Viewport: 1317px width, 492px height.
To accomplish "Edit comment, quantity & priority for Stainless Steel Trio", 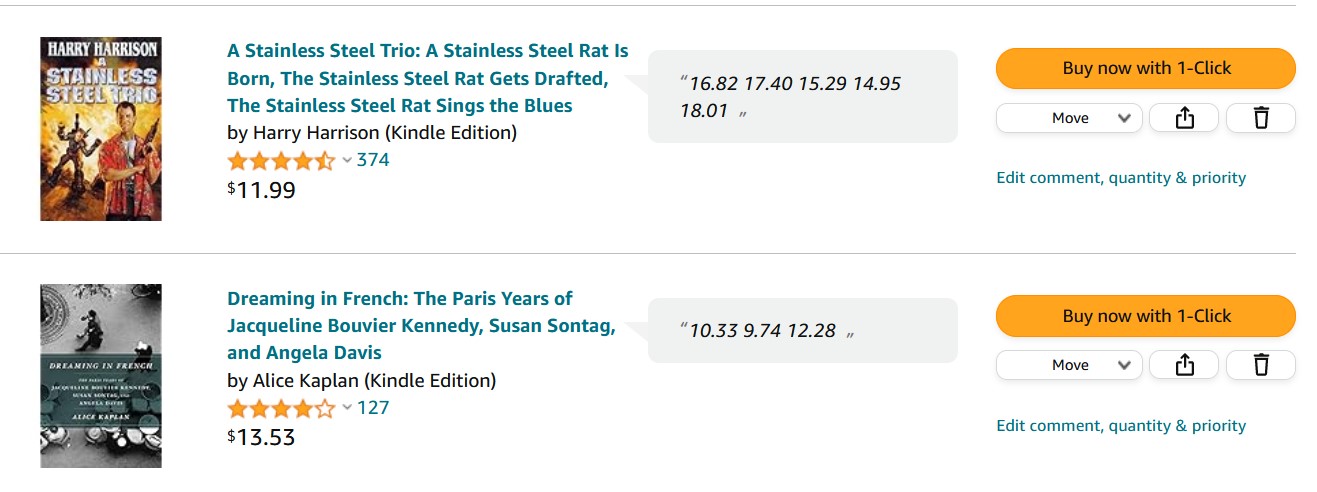I will (x=1121, y=178).
